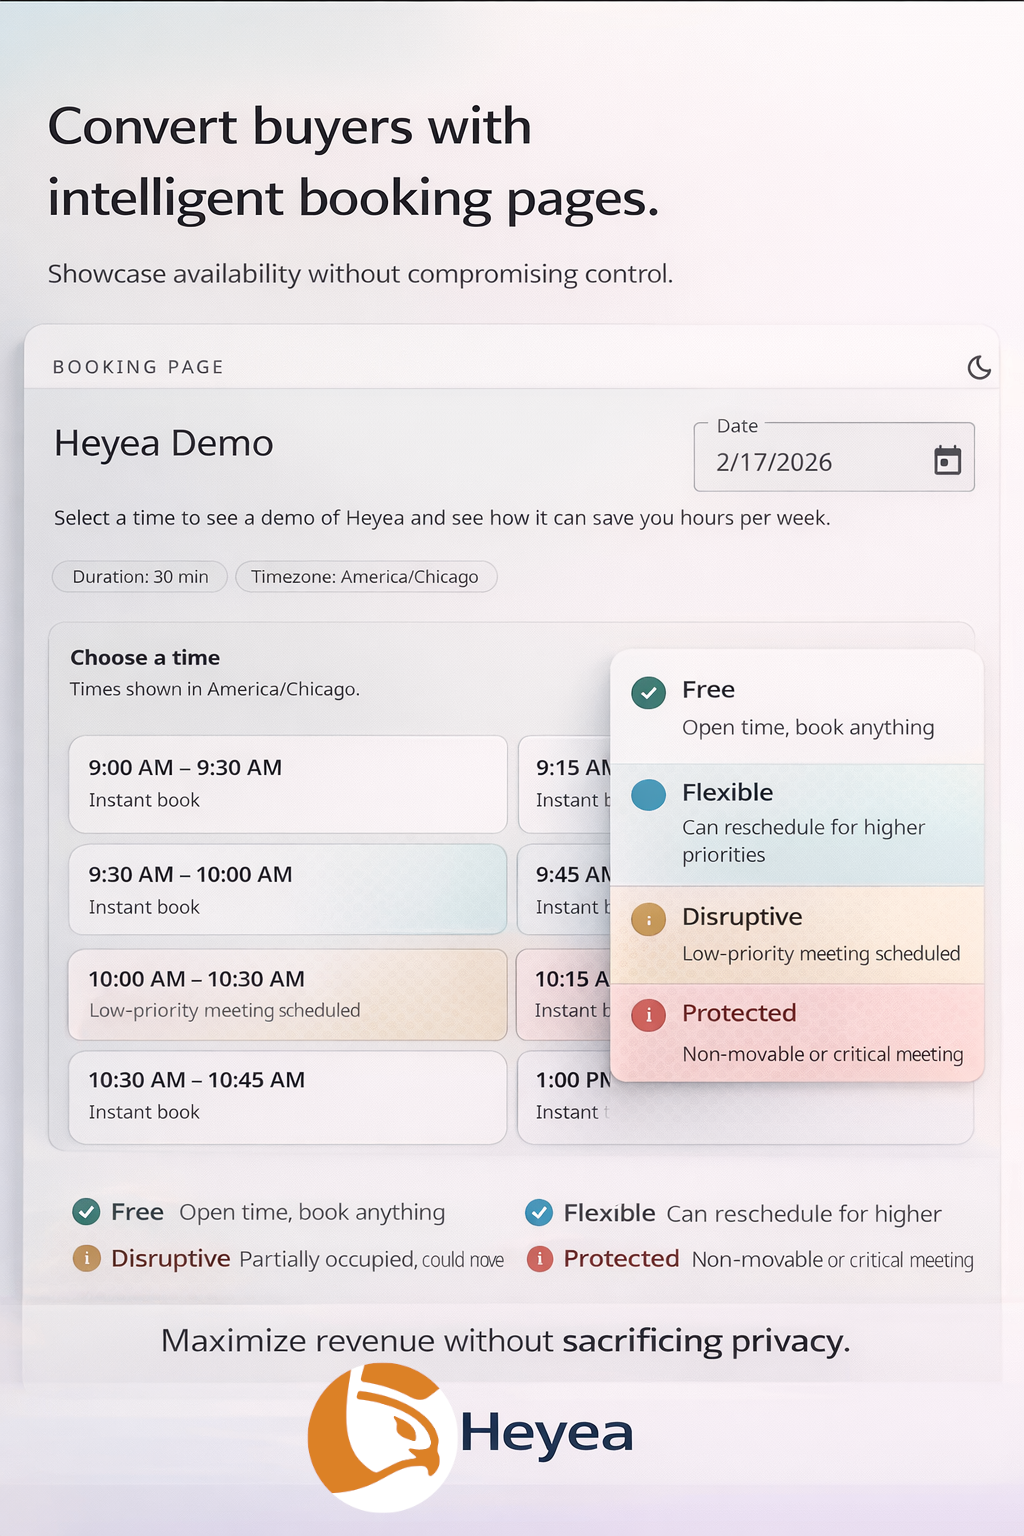
Task: Click the Flexible icon in the bottom legend
Action: (539, 1212)
